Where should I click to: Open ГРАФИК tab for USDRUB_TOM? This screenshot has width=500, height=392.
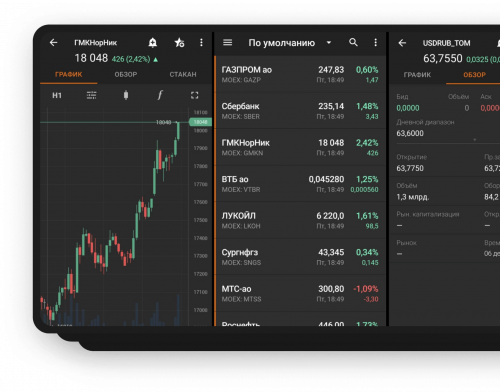(x=417, y=75)
